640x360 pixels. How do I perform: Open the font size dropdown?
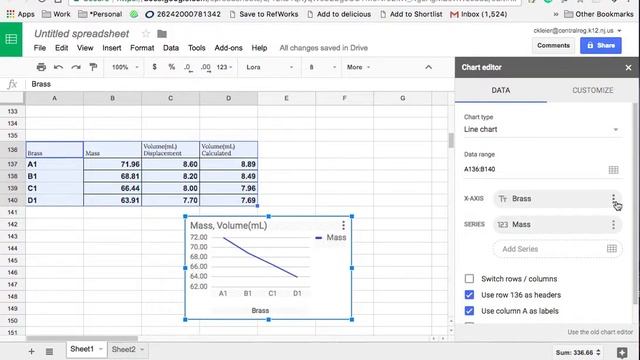click(x=322, y=67)
